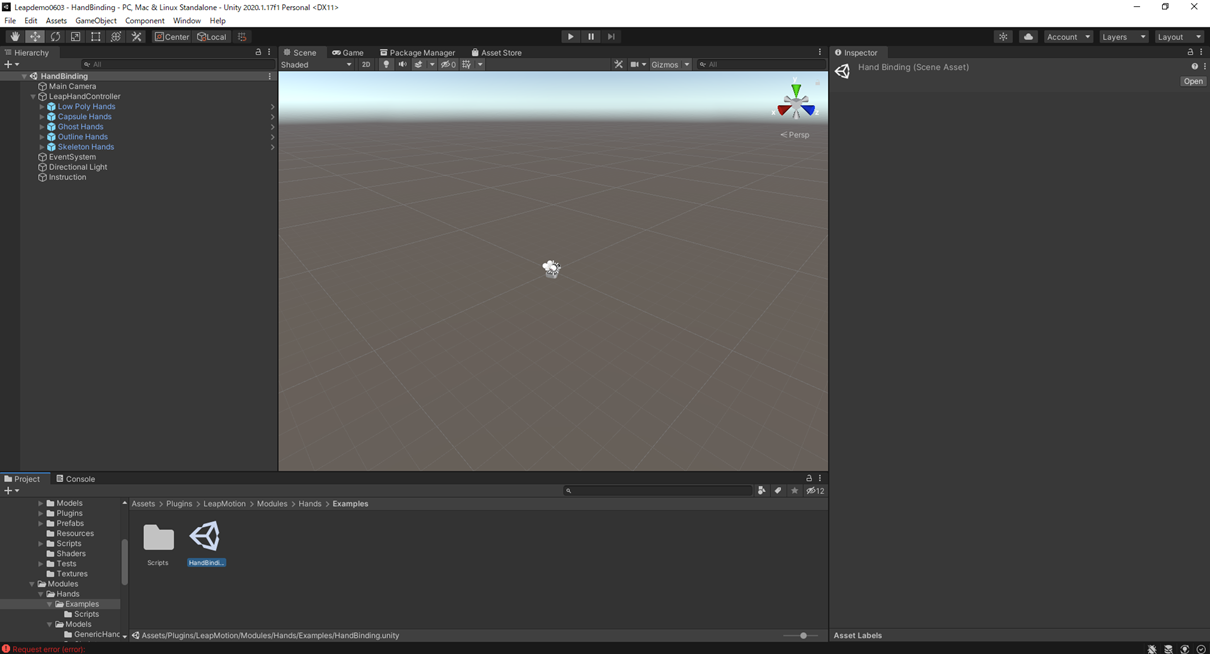Expand Skeleton Hands in Hierarchy
The width and height of the screenshot is (1210, 654).
[x=42, y=147]
